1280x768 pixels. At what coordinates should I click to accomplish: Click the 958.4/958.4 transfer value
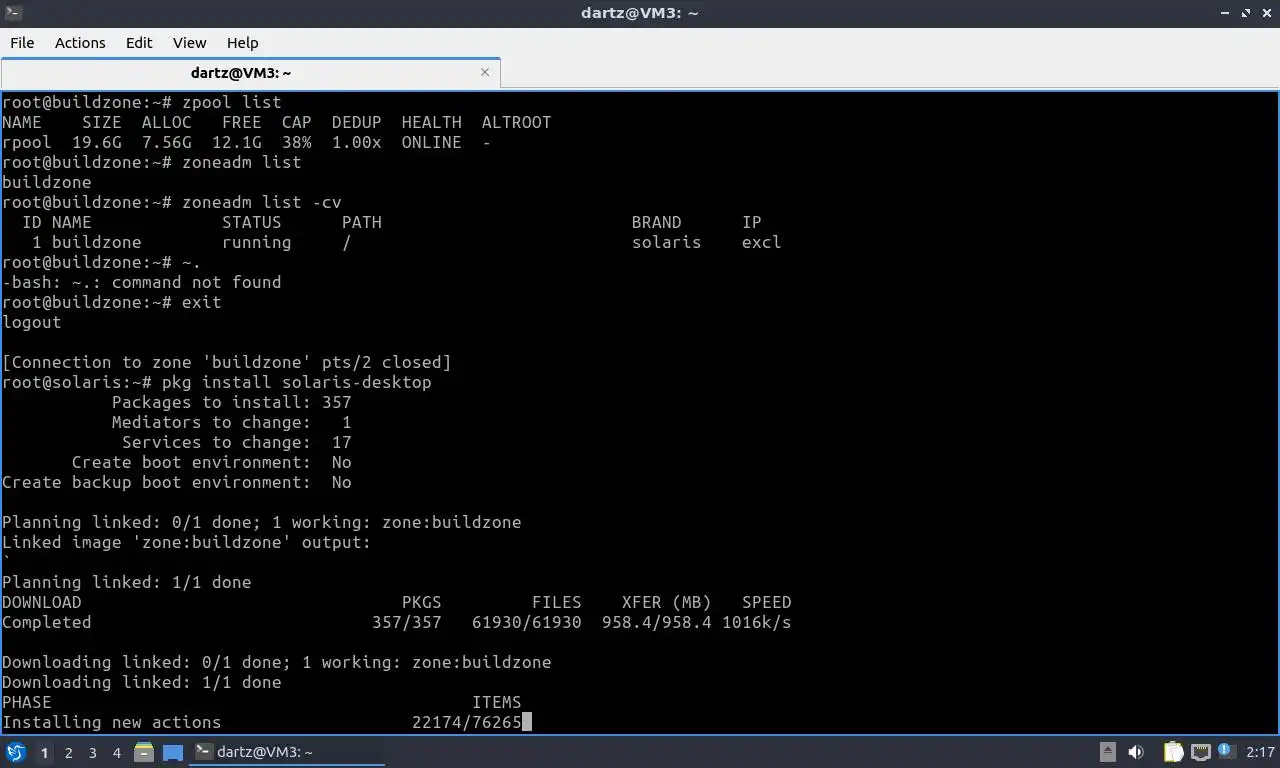657,622
